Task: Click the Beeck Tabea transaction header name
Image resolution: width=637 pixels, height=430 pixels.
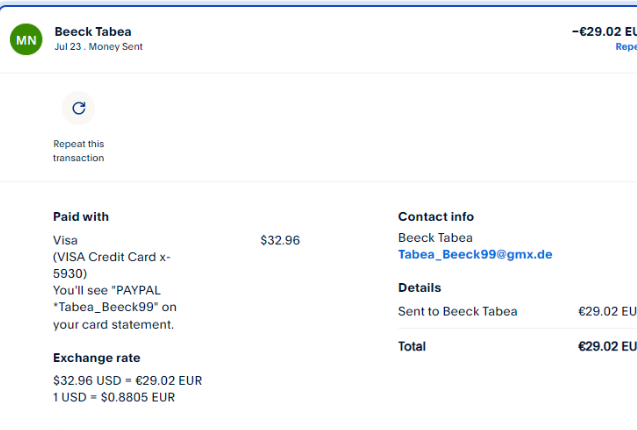Action: tap(93, 32)
